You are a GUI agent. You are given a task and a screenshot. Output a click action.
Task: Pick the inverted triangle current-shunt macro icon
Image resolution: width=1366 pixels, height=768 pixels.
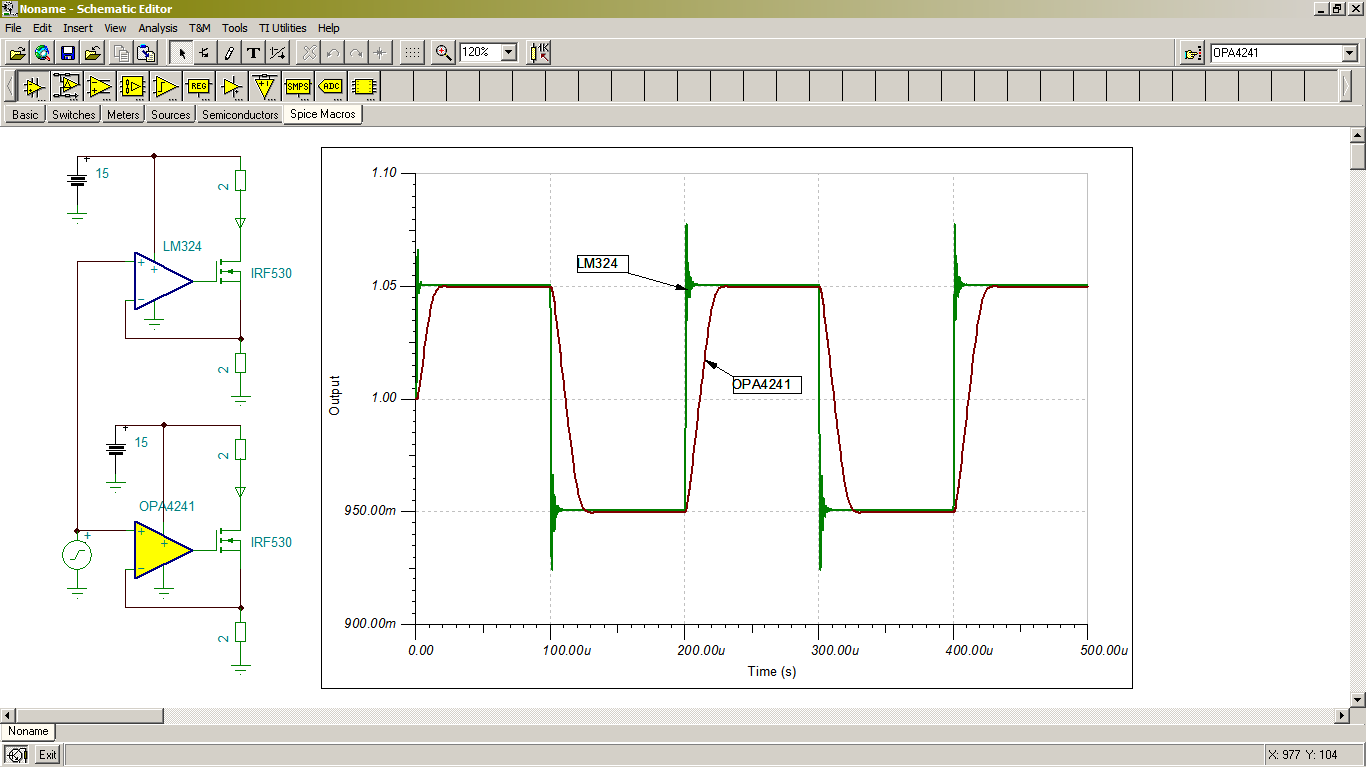pos(265,87)
